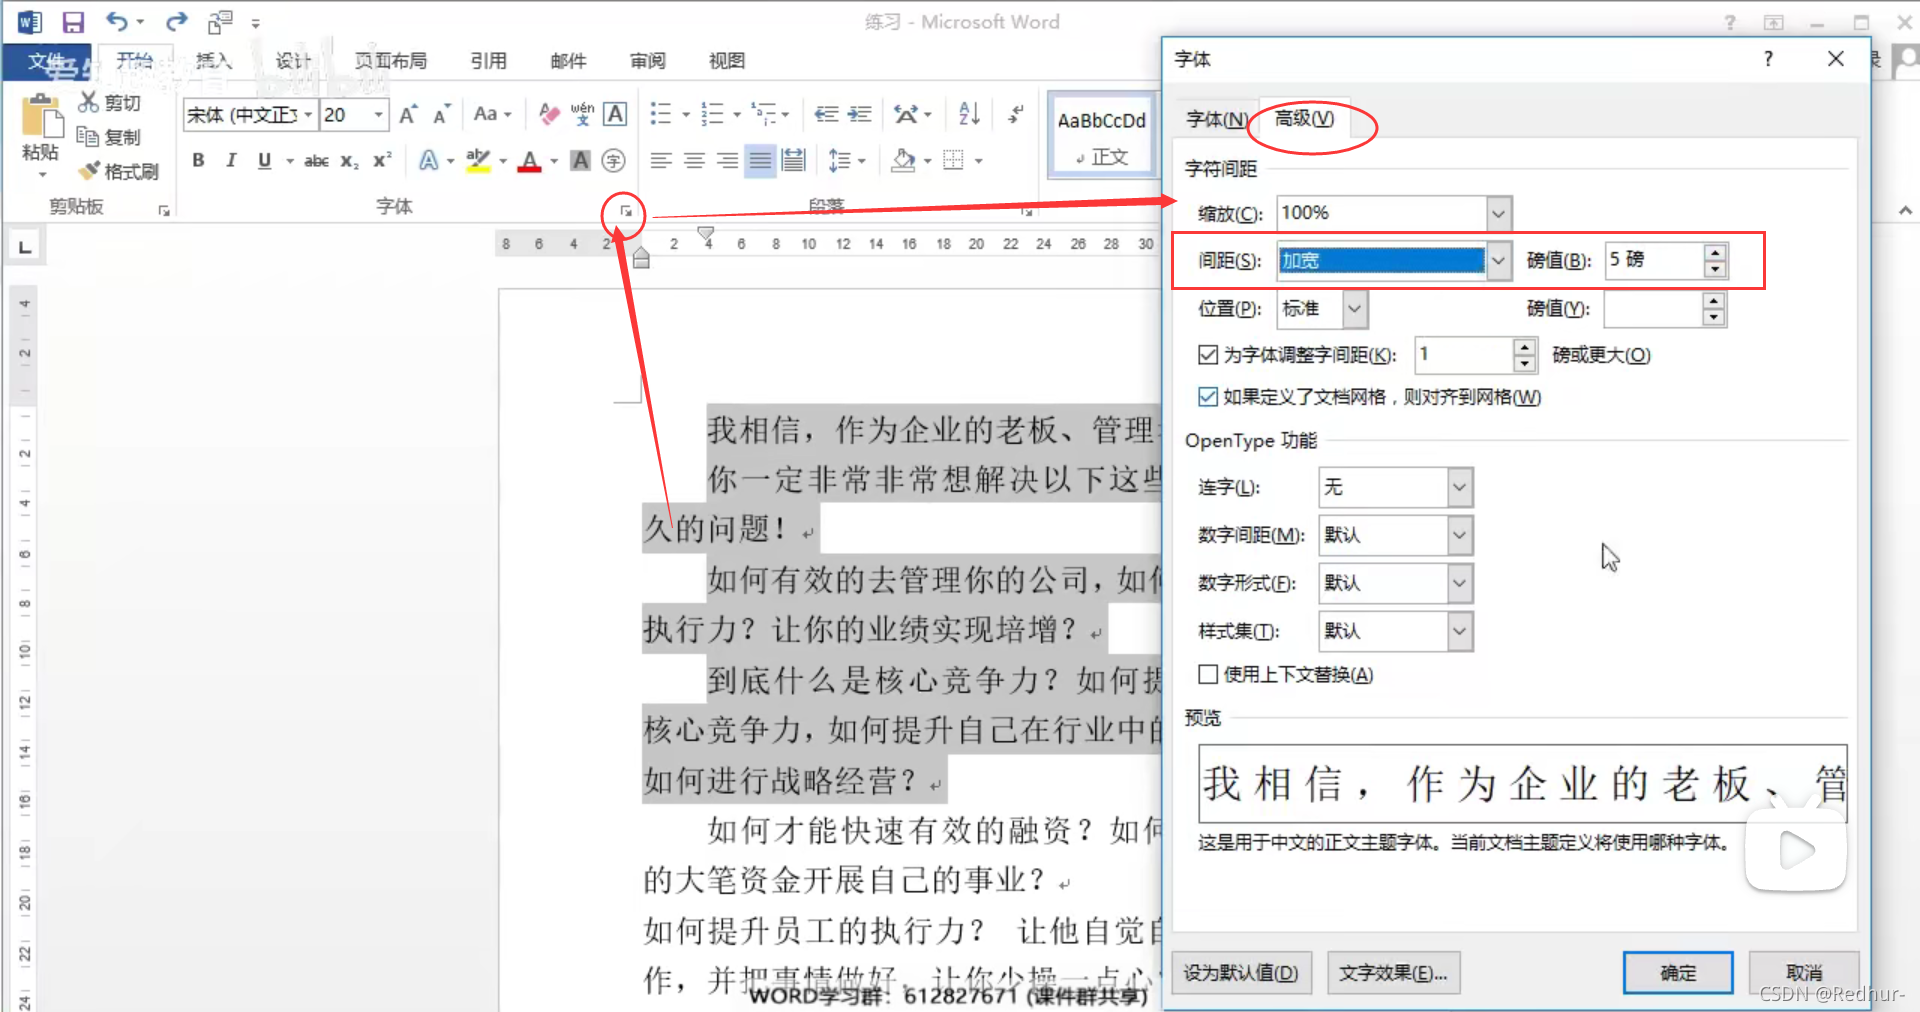Open the 审阅 ribbon tab

click(x=647, y=60)
